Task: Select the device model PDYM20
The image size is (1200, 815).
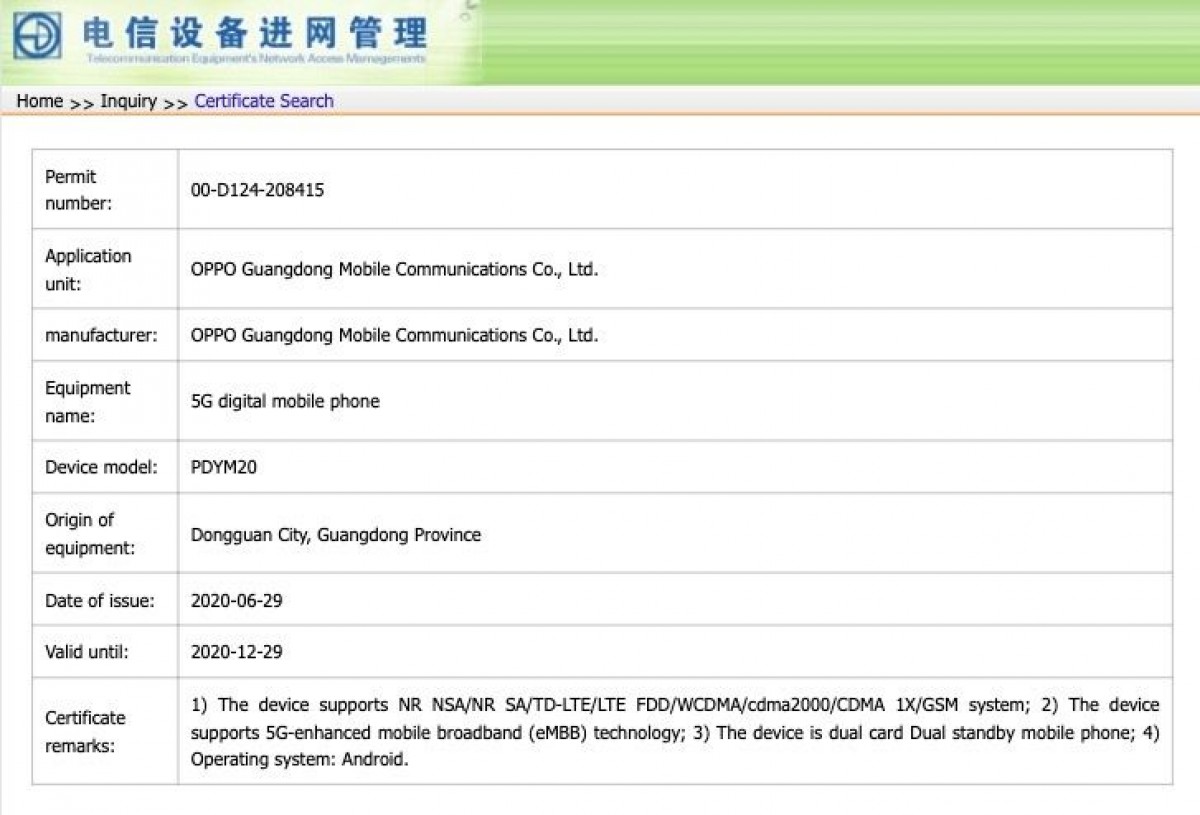Action: tap(224, 467)
